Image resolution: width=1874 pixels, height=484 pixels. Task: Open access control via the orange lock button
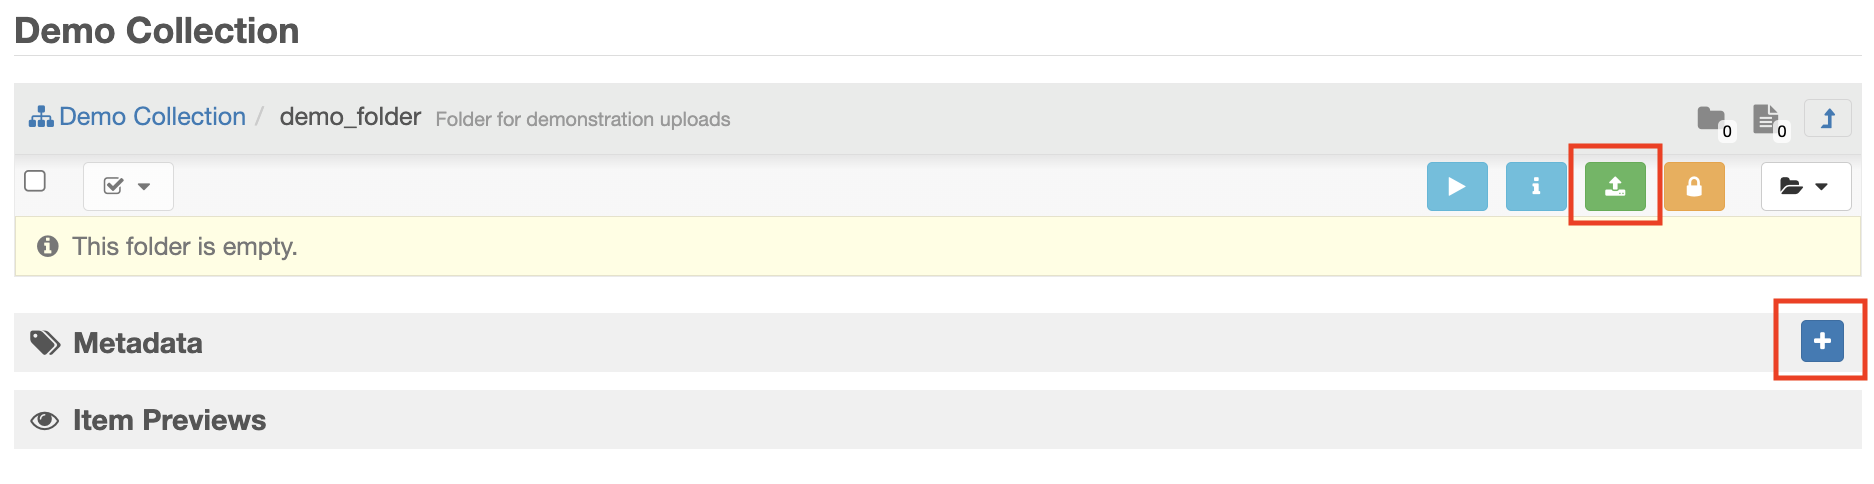[x=1693, y=186]
